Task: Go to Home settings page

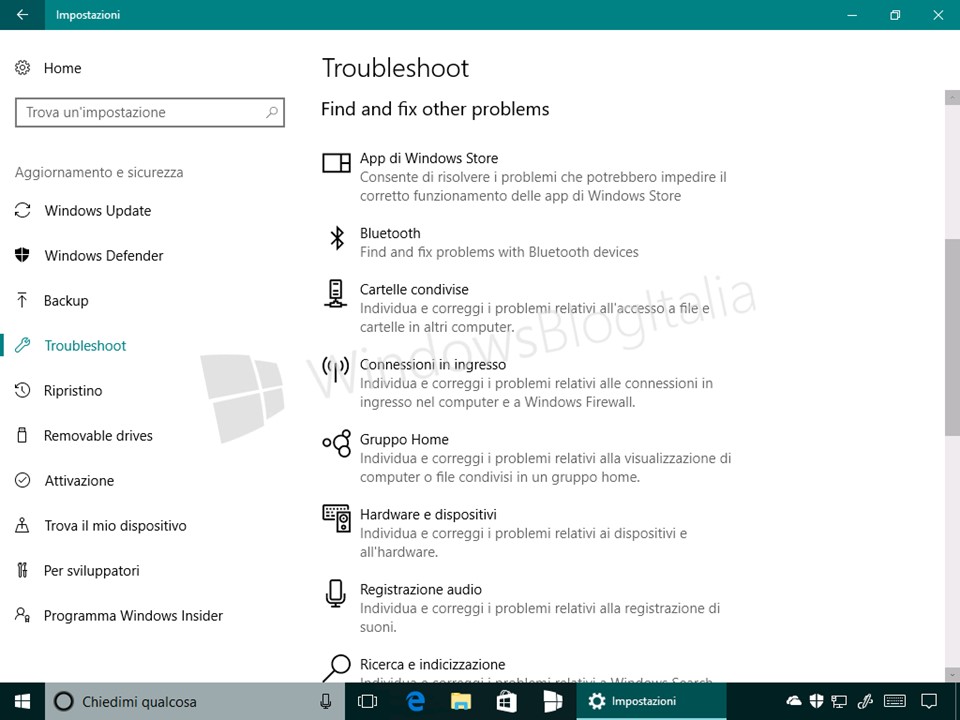Action: pos(62,68)
